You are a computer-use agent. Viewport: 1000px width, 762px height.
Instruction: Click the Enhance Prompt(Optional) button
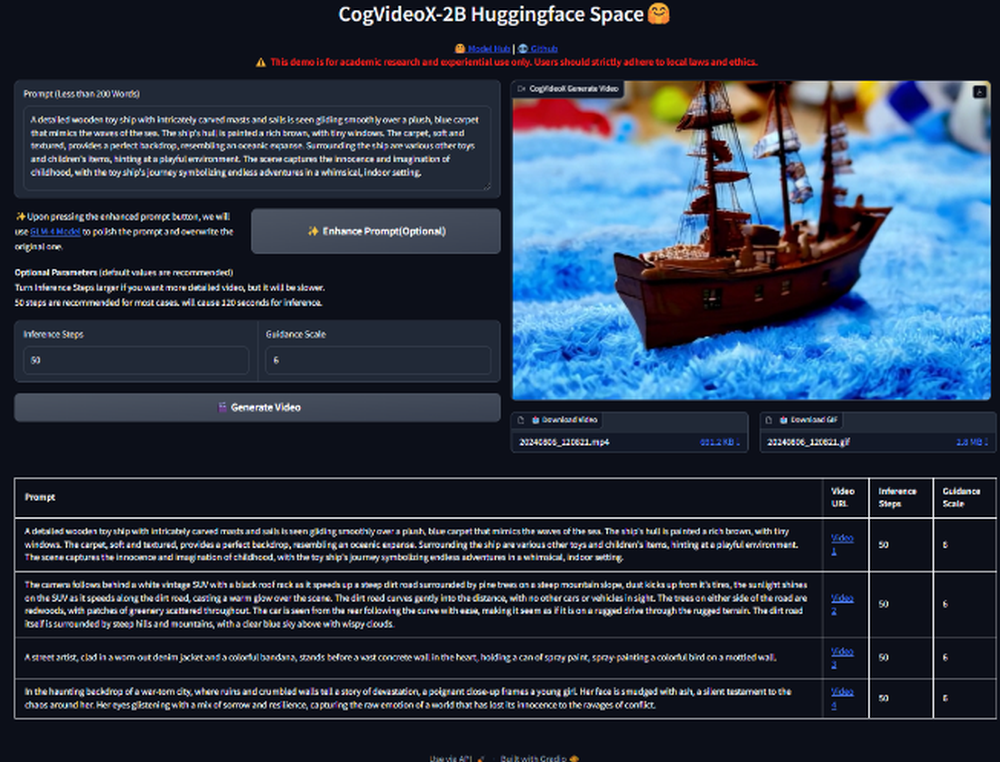376,231
